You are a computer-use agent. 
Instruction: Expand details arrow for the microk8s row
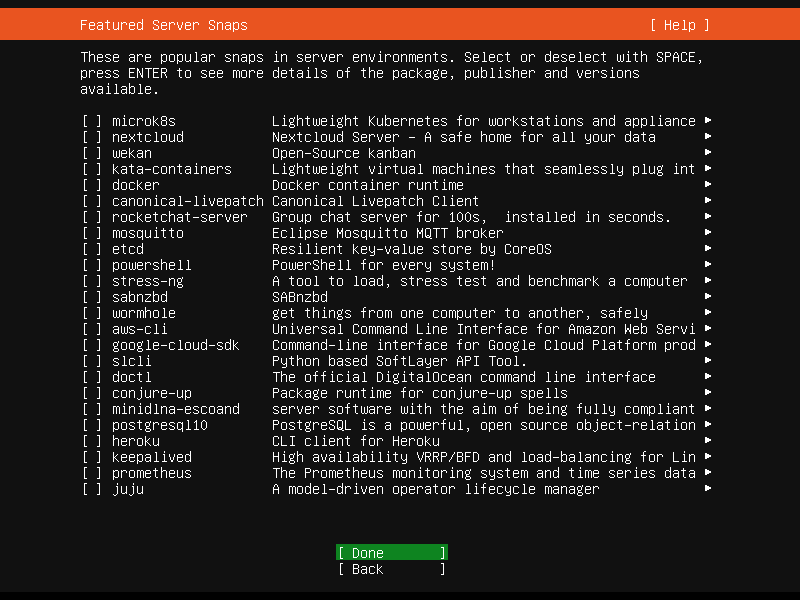pyautogui.click(x=708, y=121)
